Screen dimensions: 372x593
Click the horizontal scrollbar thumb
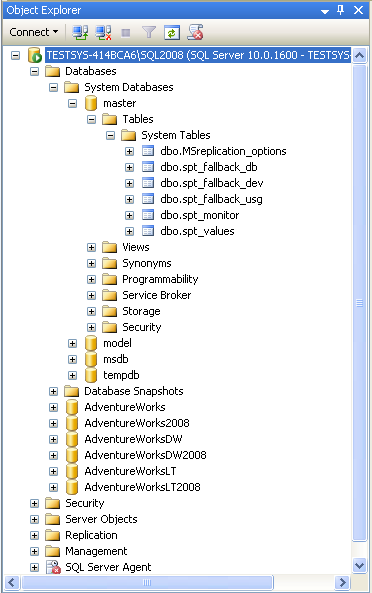[147, 582]
